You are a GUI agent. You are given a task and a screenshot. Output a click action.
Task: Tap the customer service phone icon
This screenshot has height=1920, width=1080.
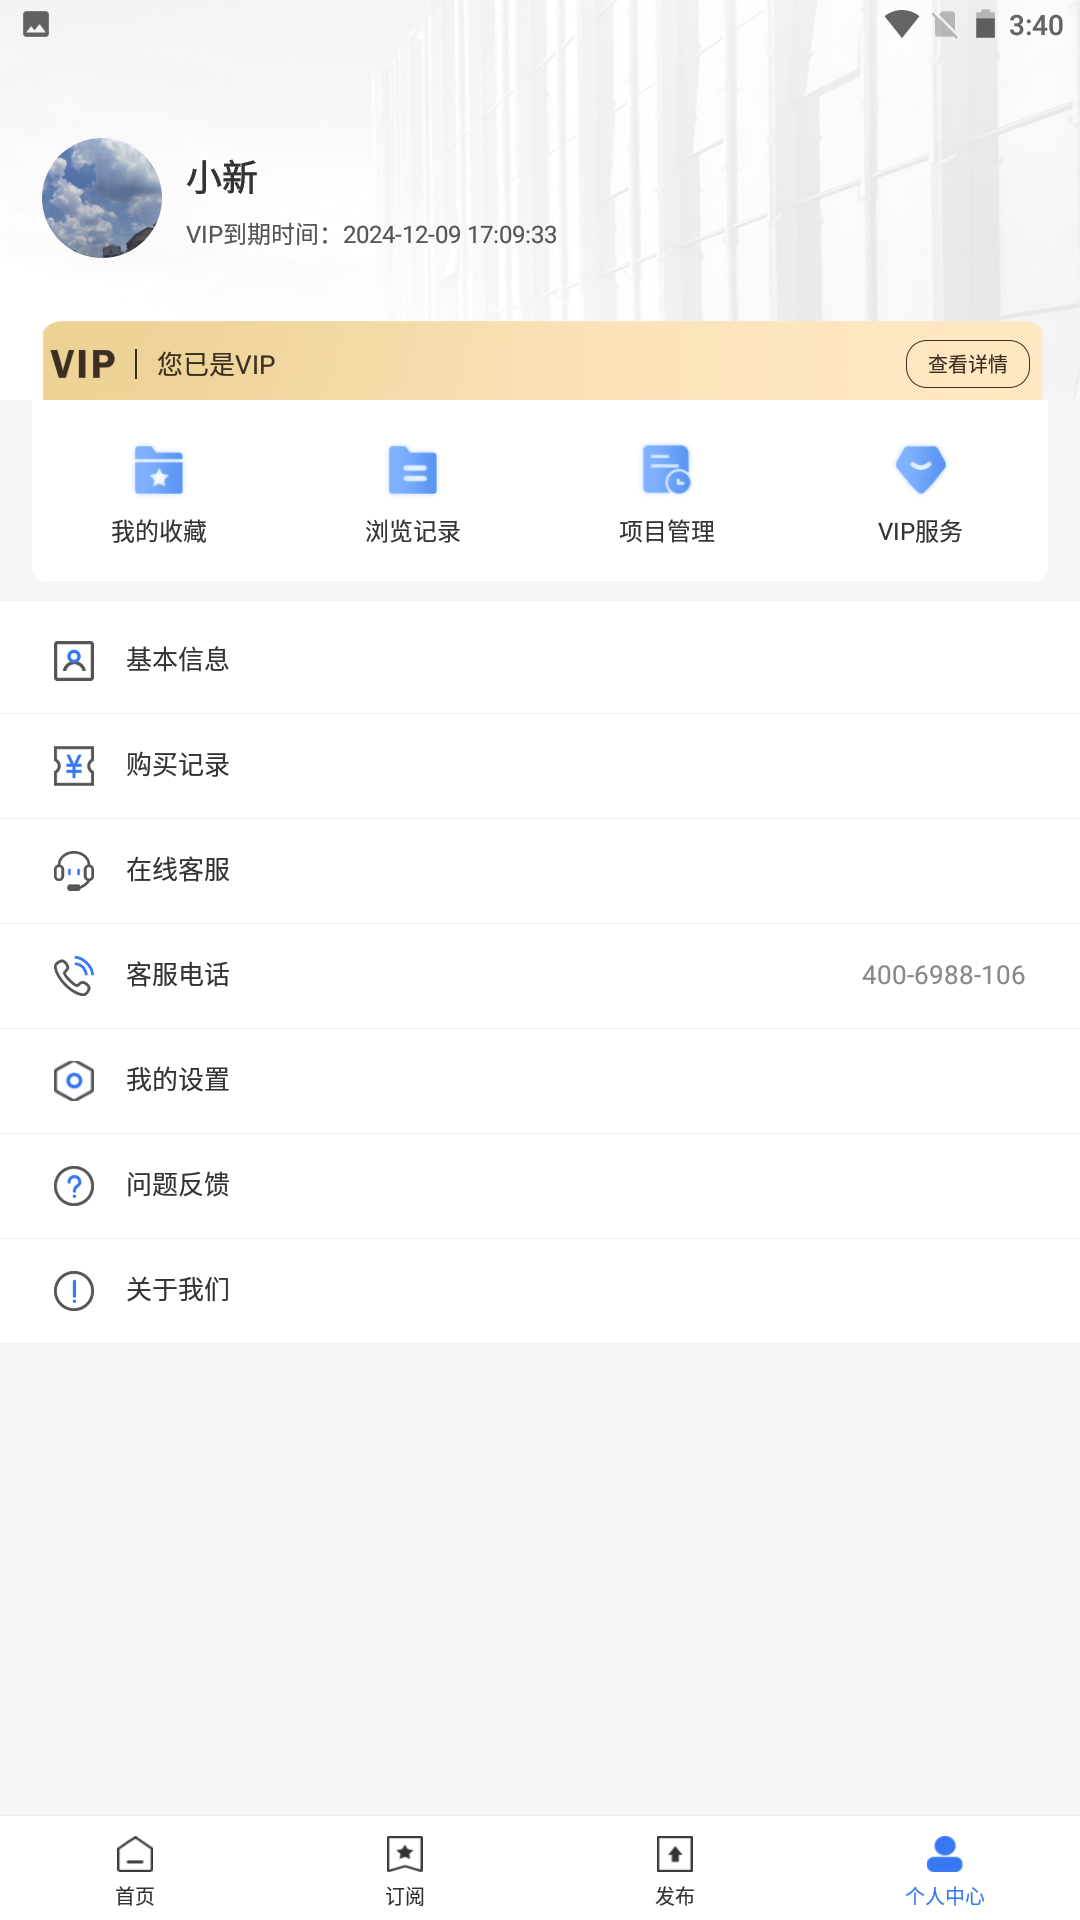pyautogui.click(x=74, y=976)
